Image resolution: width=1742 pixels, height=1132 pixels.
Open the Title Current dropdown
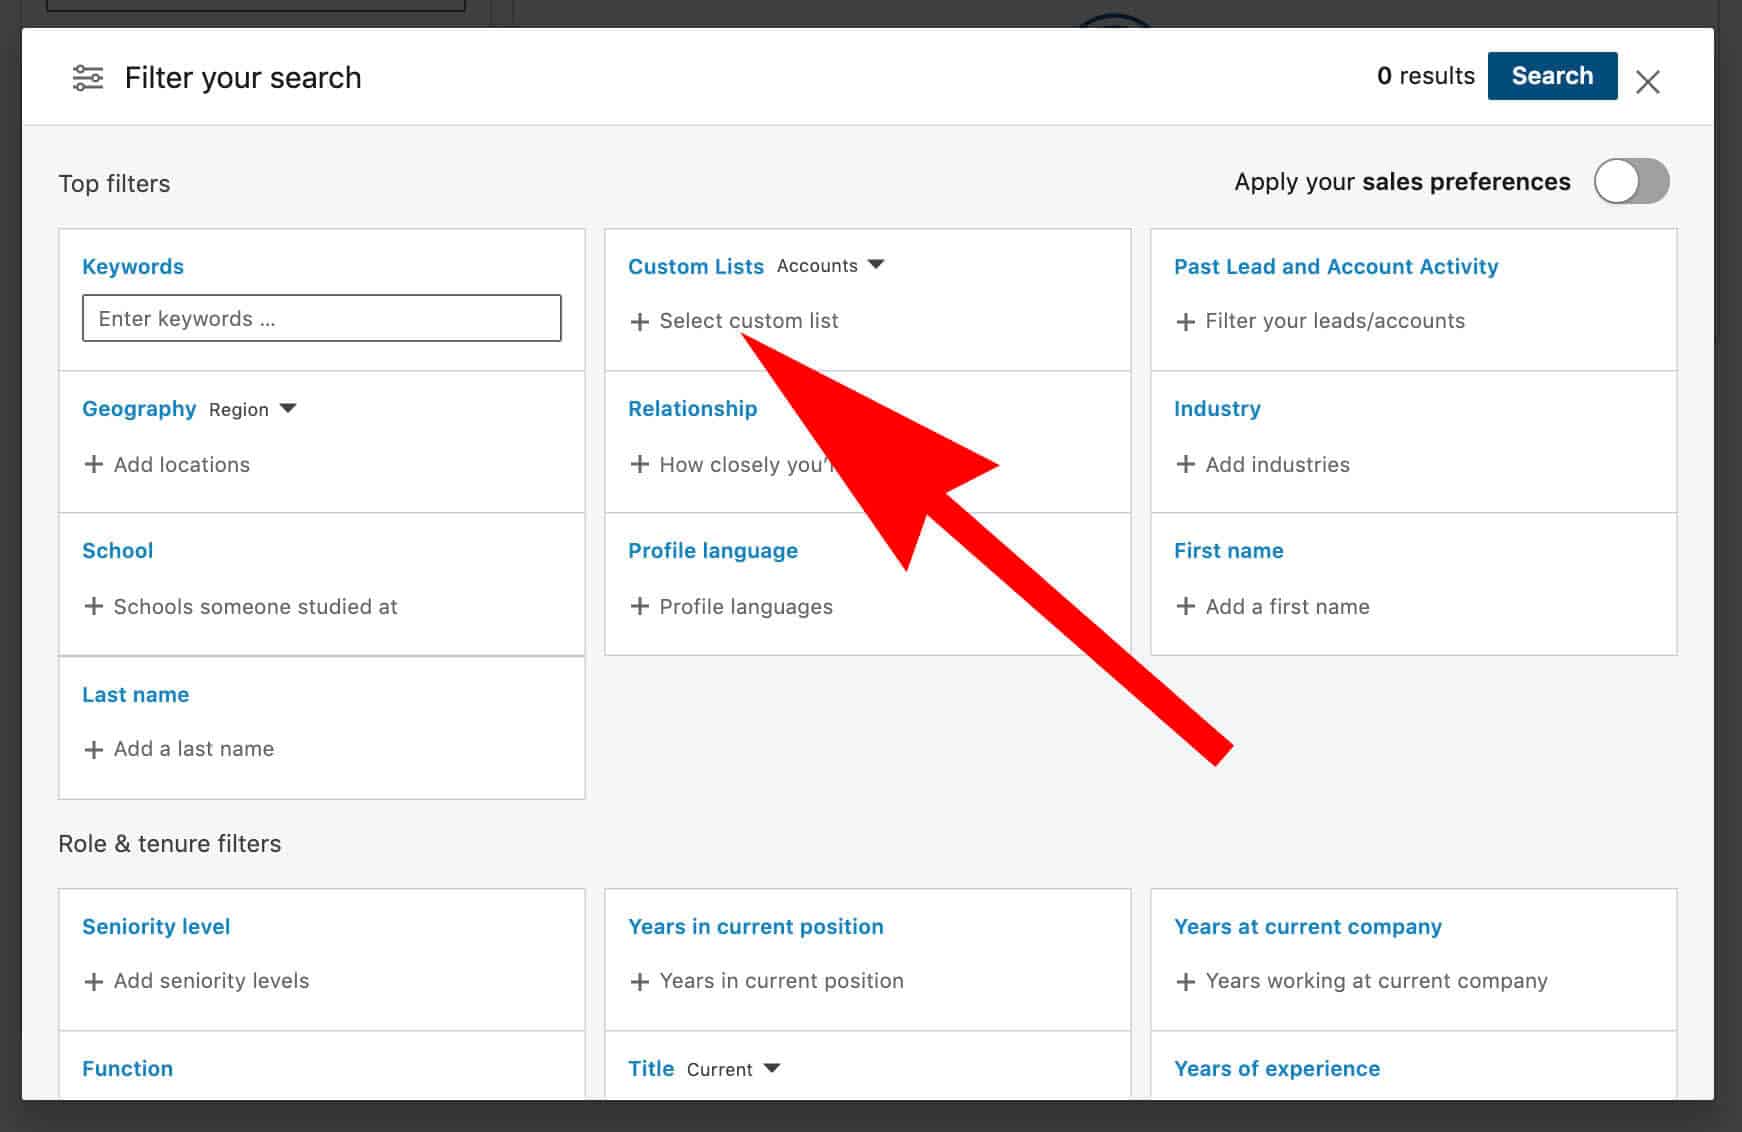(733, 1069)
